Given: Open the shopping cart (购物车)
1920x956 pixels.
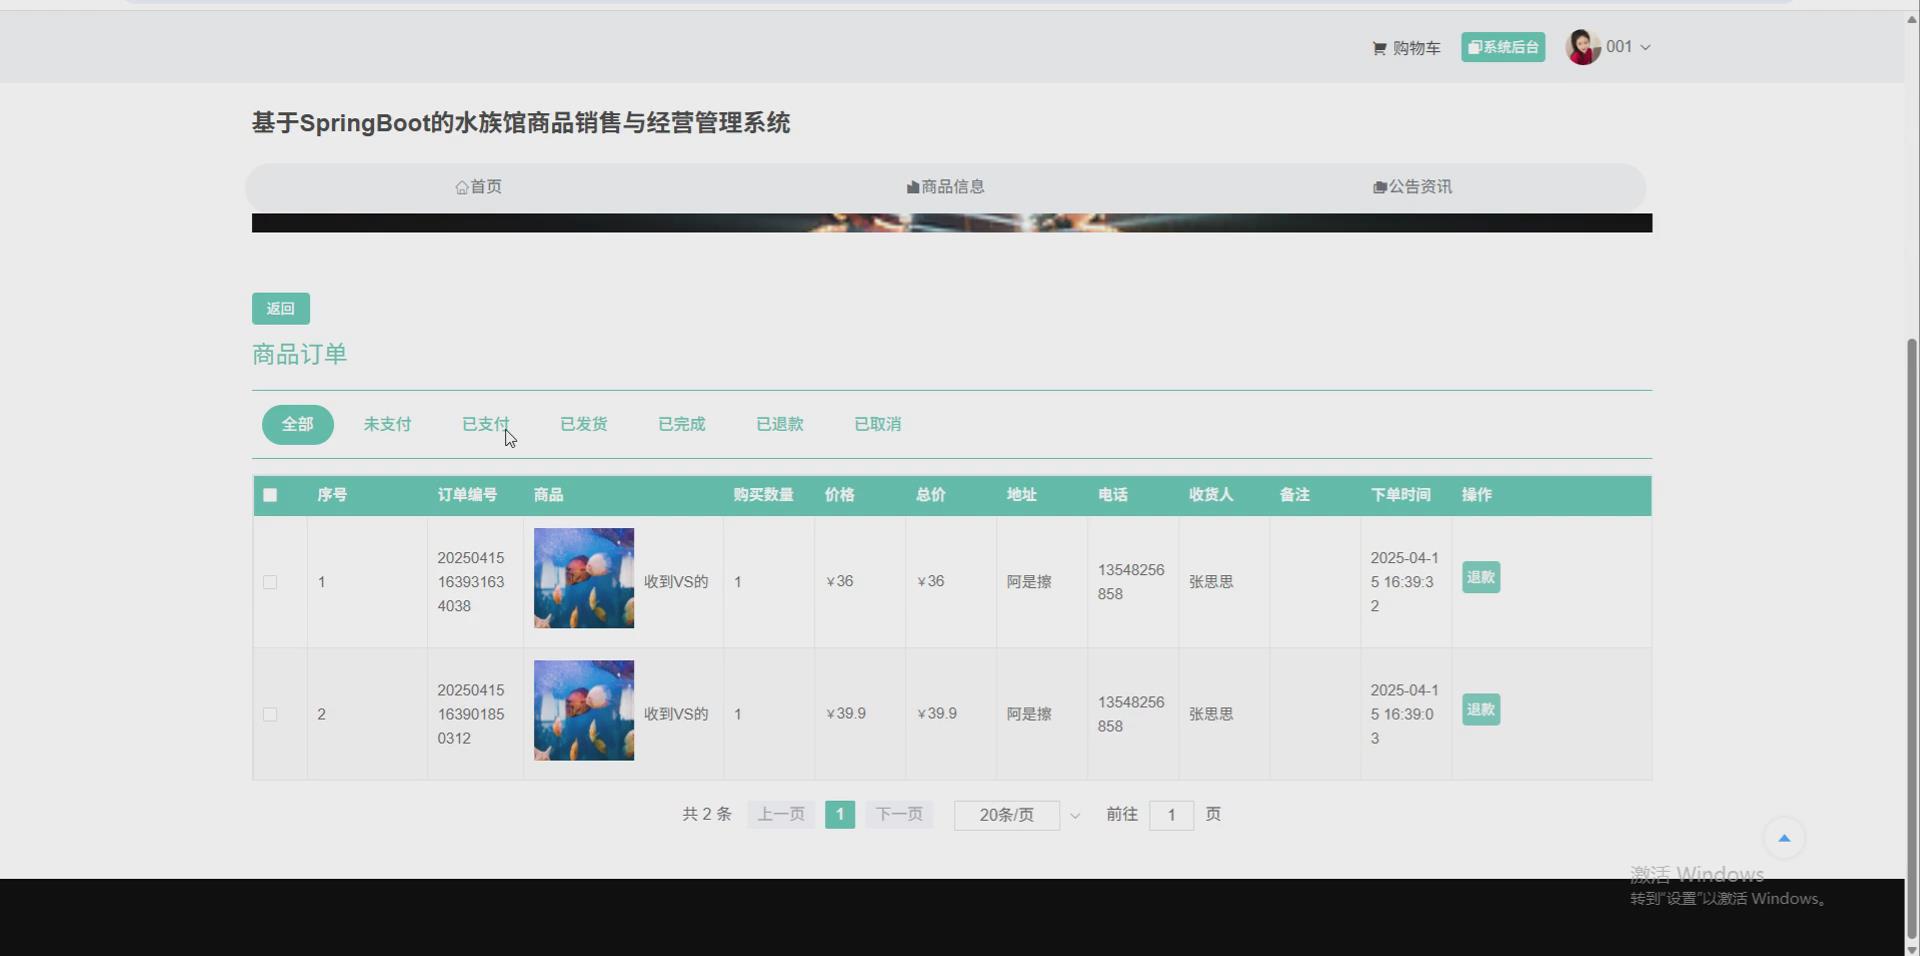Looking at the screenshot, I should (x=1406, y=48).
